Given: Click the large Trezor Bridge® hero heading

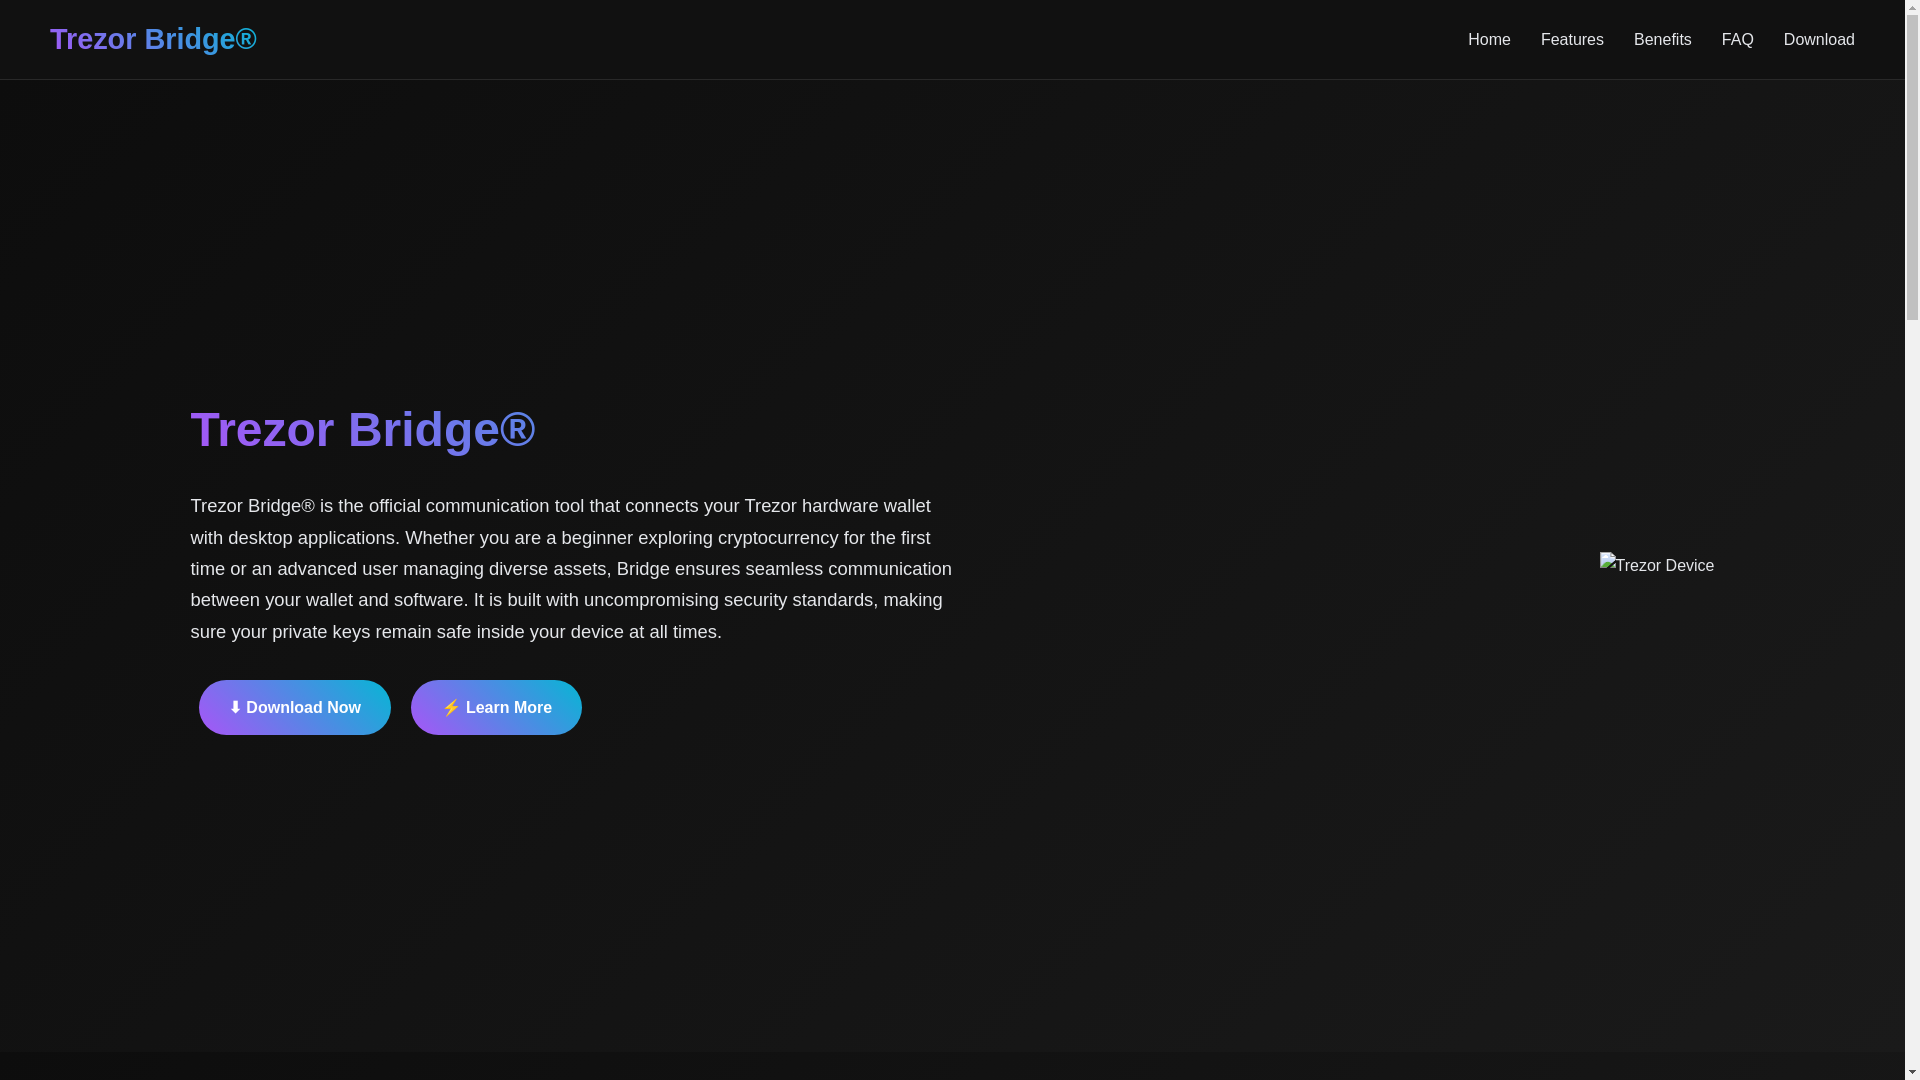Looking at the screenshot, I should point(363,429).
